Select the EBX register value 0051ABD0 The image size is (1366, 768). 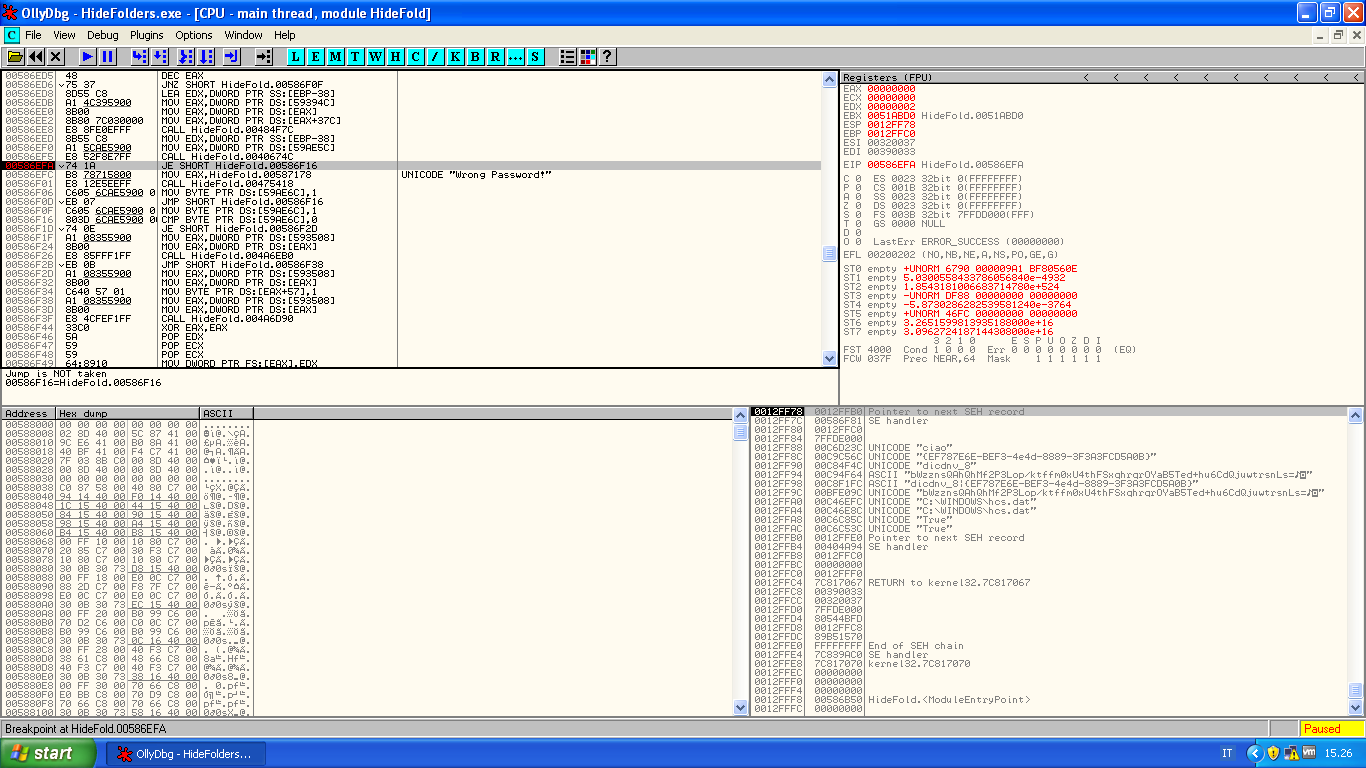[890, 115]
